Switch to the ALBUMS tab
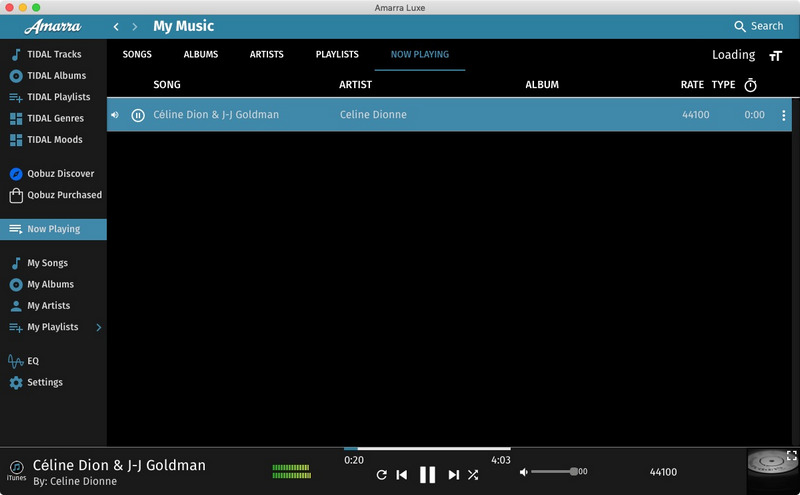Image resolution: width=800 pixels, height=495 pixels. (x=201, y=54)
